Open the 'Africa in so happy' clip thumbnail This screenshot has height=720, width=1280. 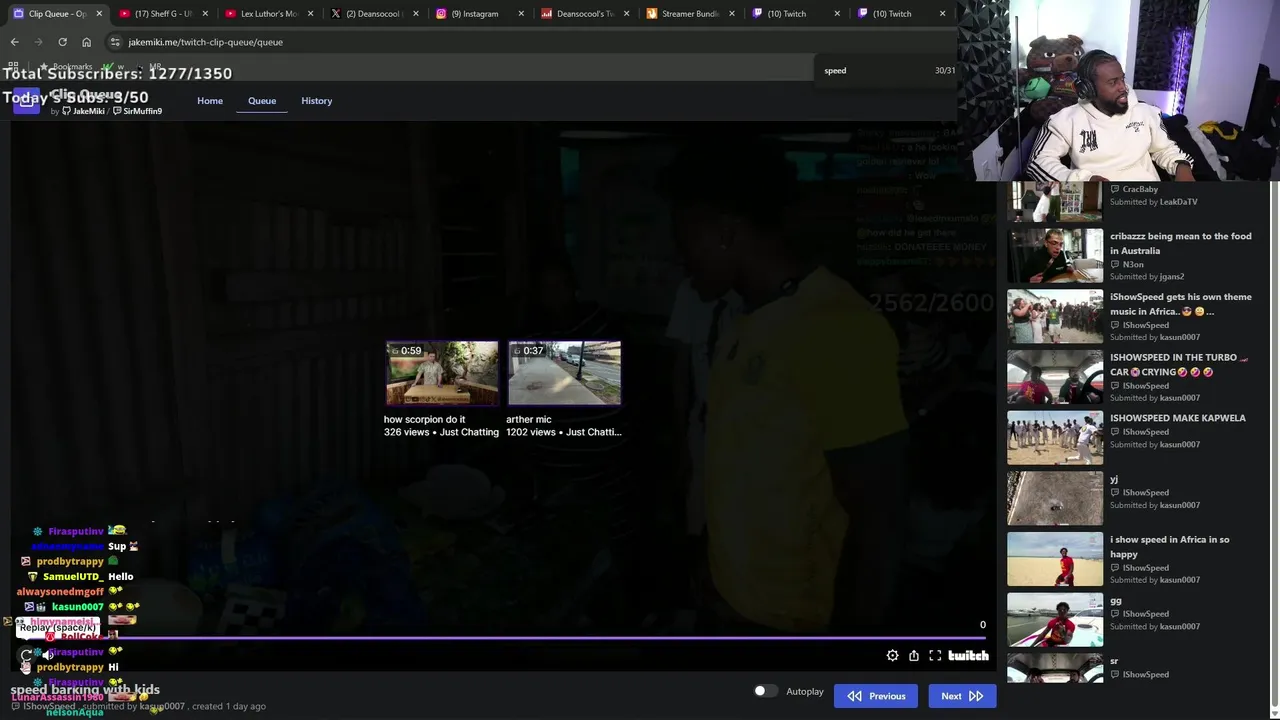coord(1055,559)
